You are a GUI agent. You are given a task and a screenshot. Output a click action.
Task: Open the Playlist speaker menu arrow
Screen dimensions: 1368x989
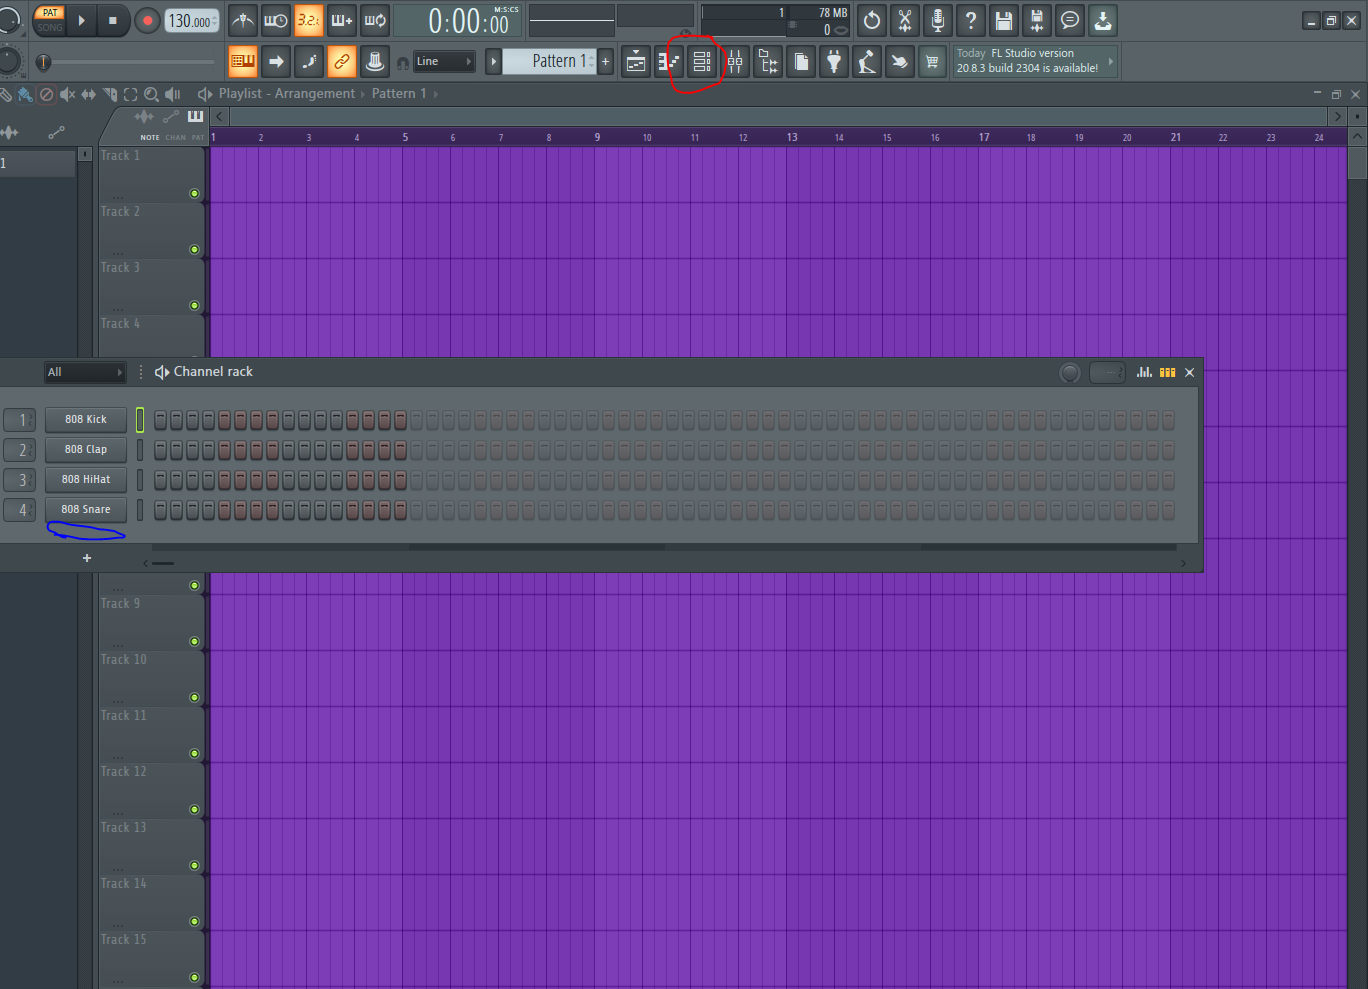click(204, 94)
